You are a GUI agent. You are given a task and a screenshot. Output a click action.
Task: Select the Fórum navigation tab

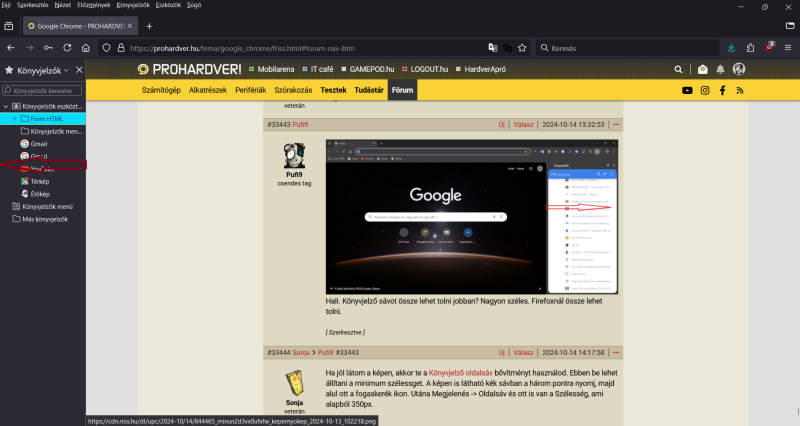[402, 90]
